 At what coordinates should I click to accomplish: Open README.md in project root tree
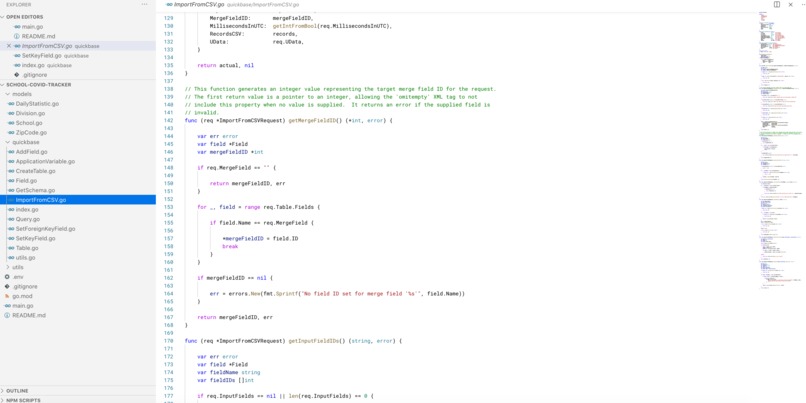point(29,315)
